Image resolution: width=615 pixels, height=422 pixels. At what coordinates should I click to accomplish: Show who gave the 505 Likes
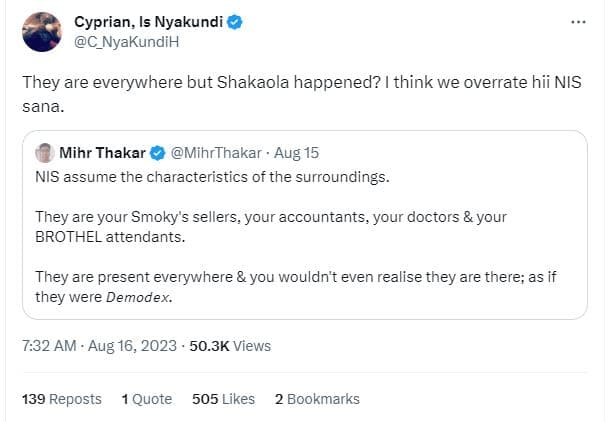224,398
